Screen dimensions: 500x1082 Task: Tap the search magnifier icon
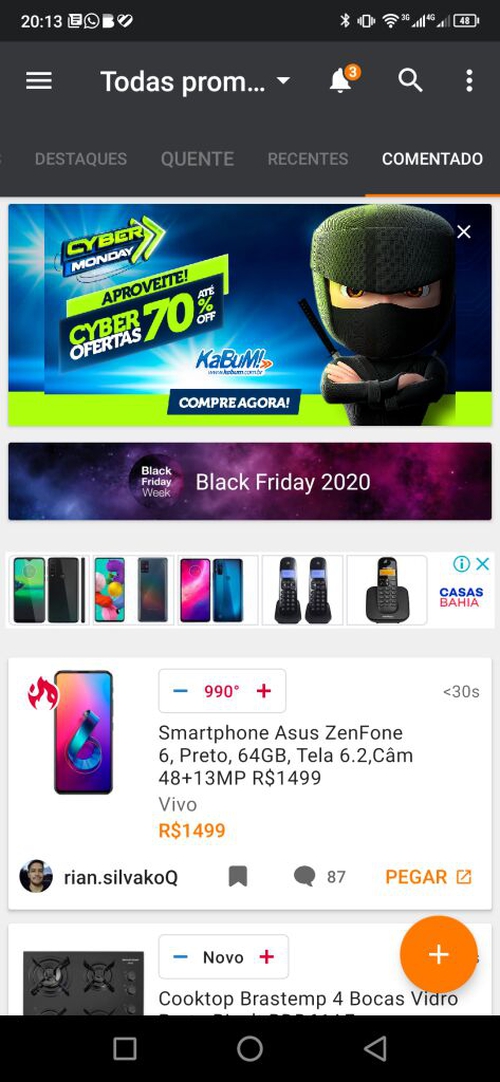tap(410, 81)
